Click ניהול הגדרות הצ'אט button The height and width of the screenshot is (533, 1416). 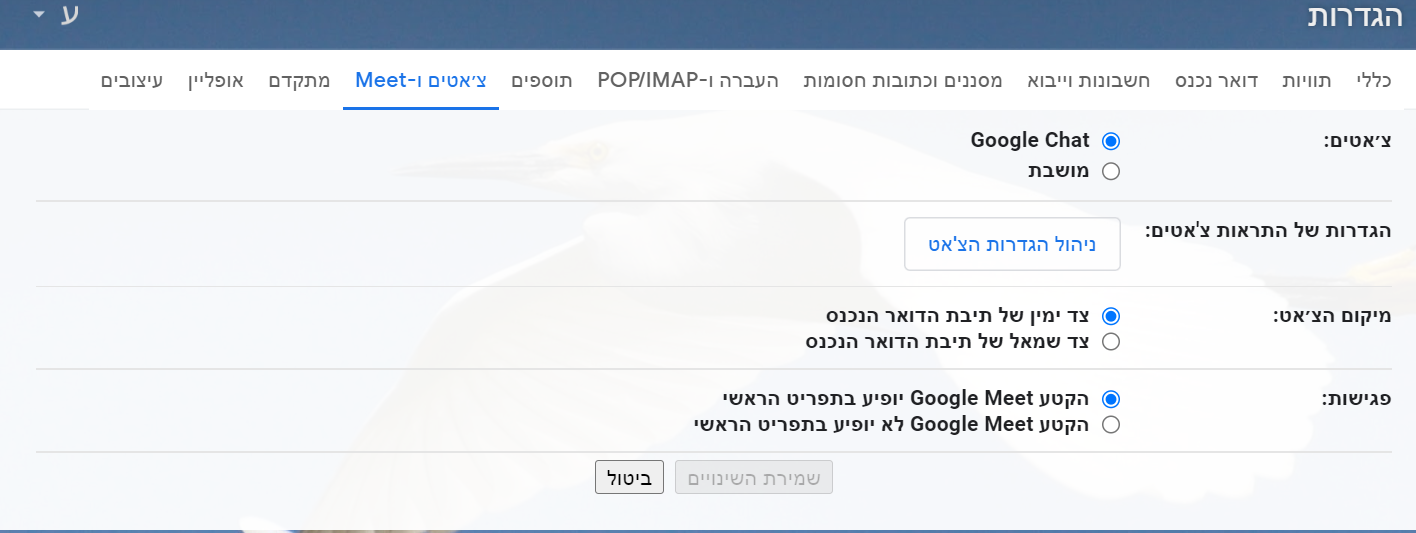click(1012, 244)
